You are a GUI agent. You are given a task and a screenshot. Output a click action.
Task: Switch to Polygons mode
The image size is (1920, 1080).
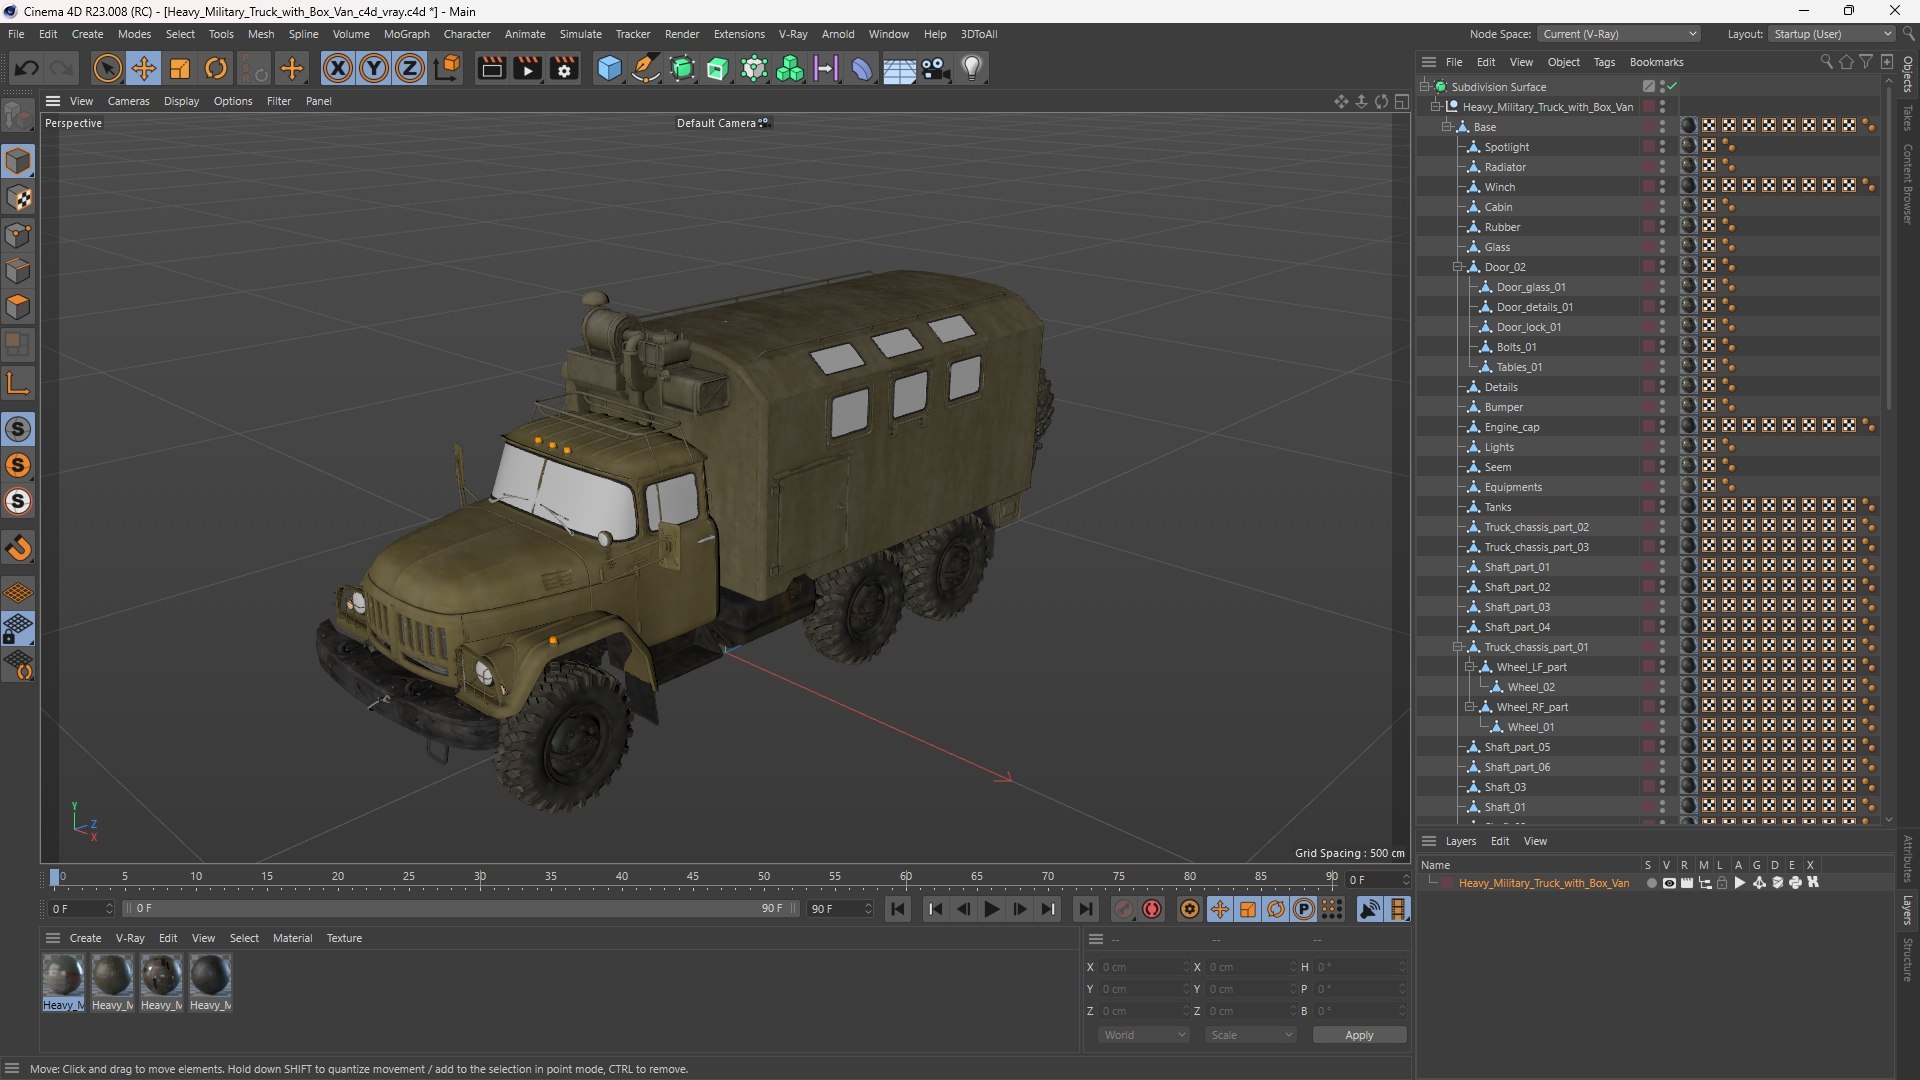19,307
